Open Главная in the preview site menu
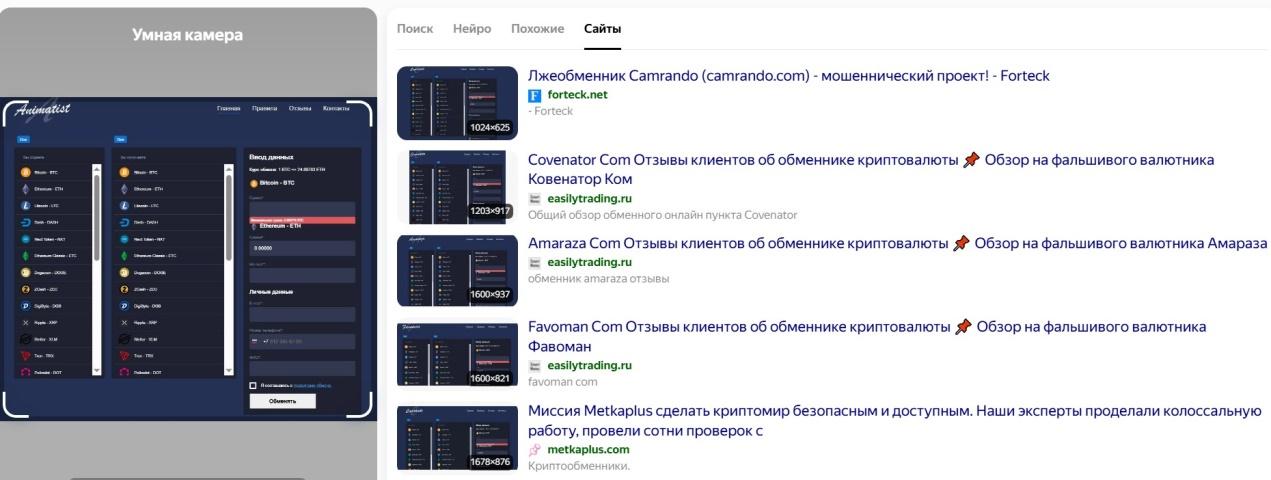 click(229, 108)
